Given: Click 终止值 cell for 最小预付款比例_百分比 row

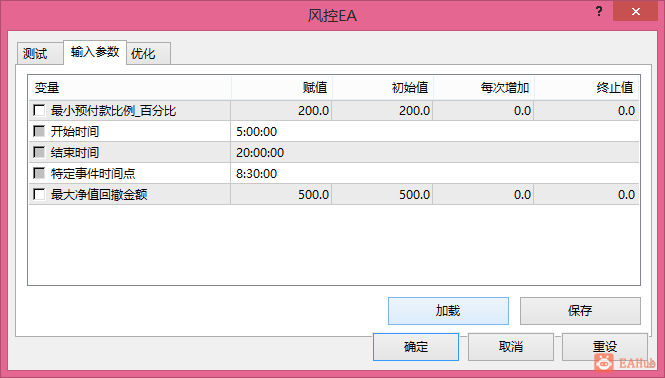Looking at the screenshot, I should (x=586, y=111).
